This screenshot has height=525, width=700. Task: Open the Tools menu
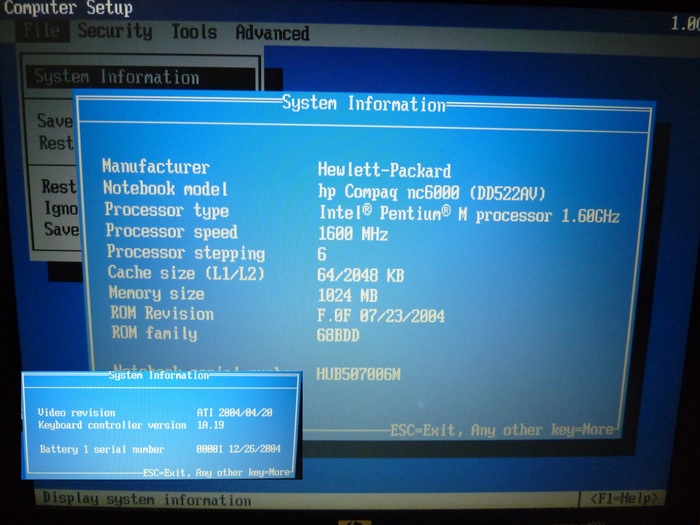pos(193,32)
